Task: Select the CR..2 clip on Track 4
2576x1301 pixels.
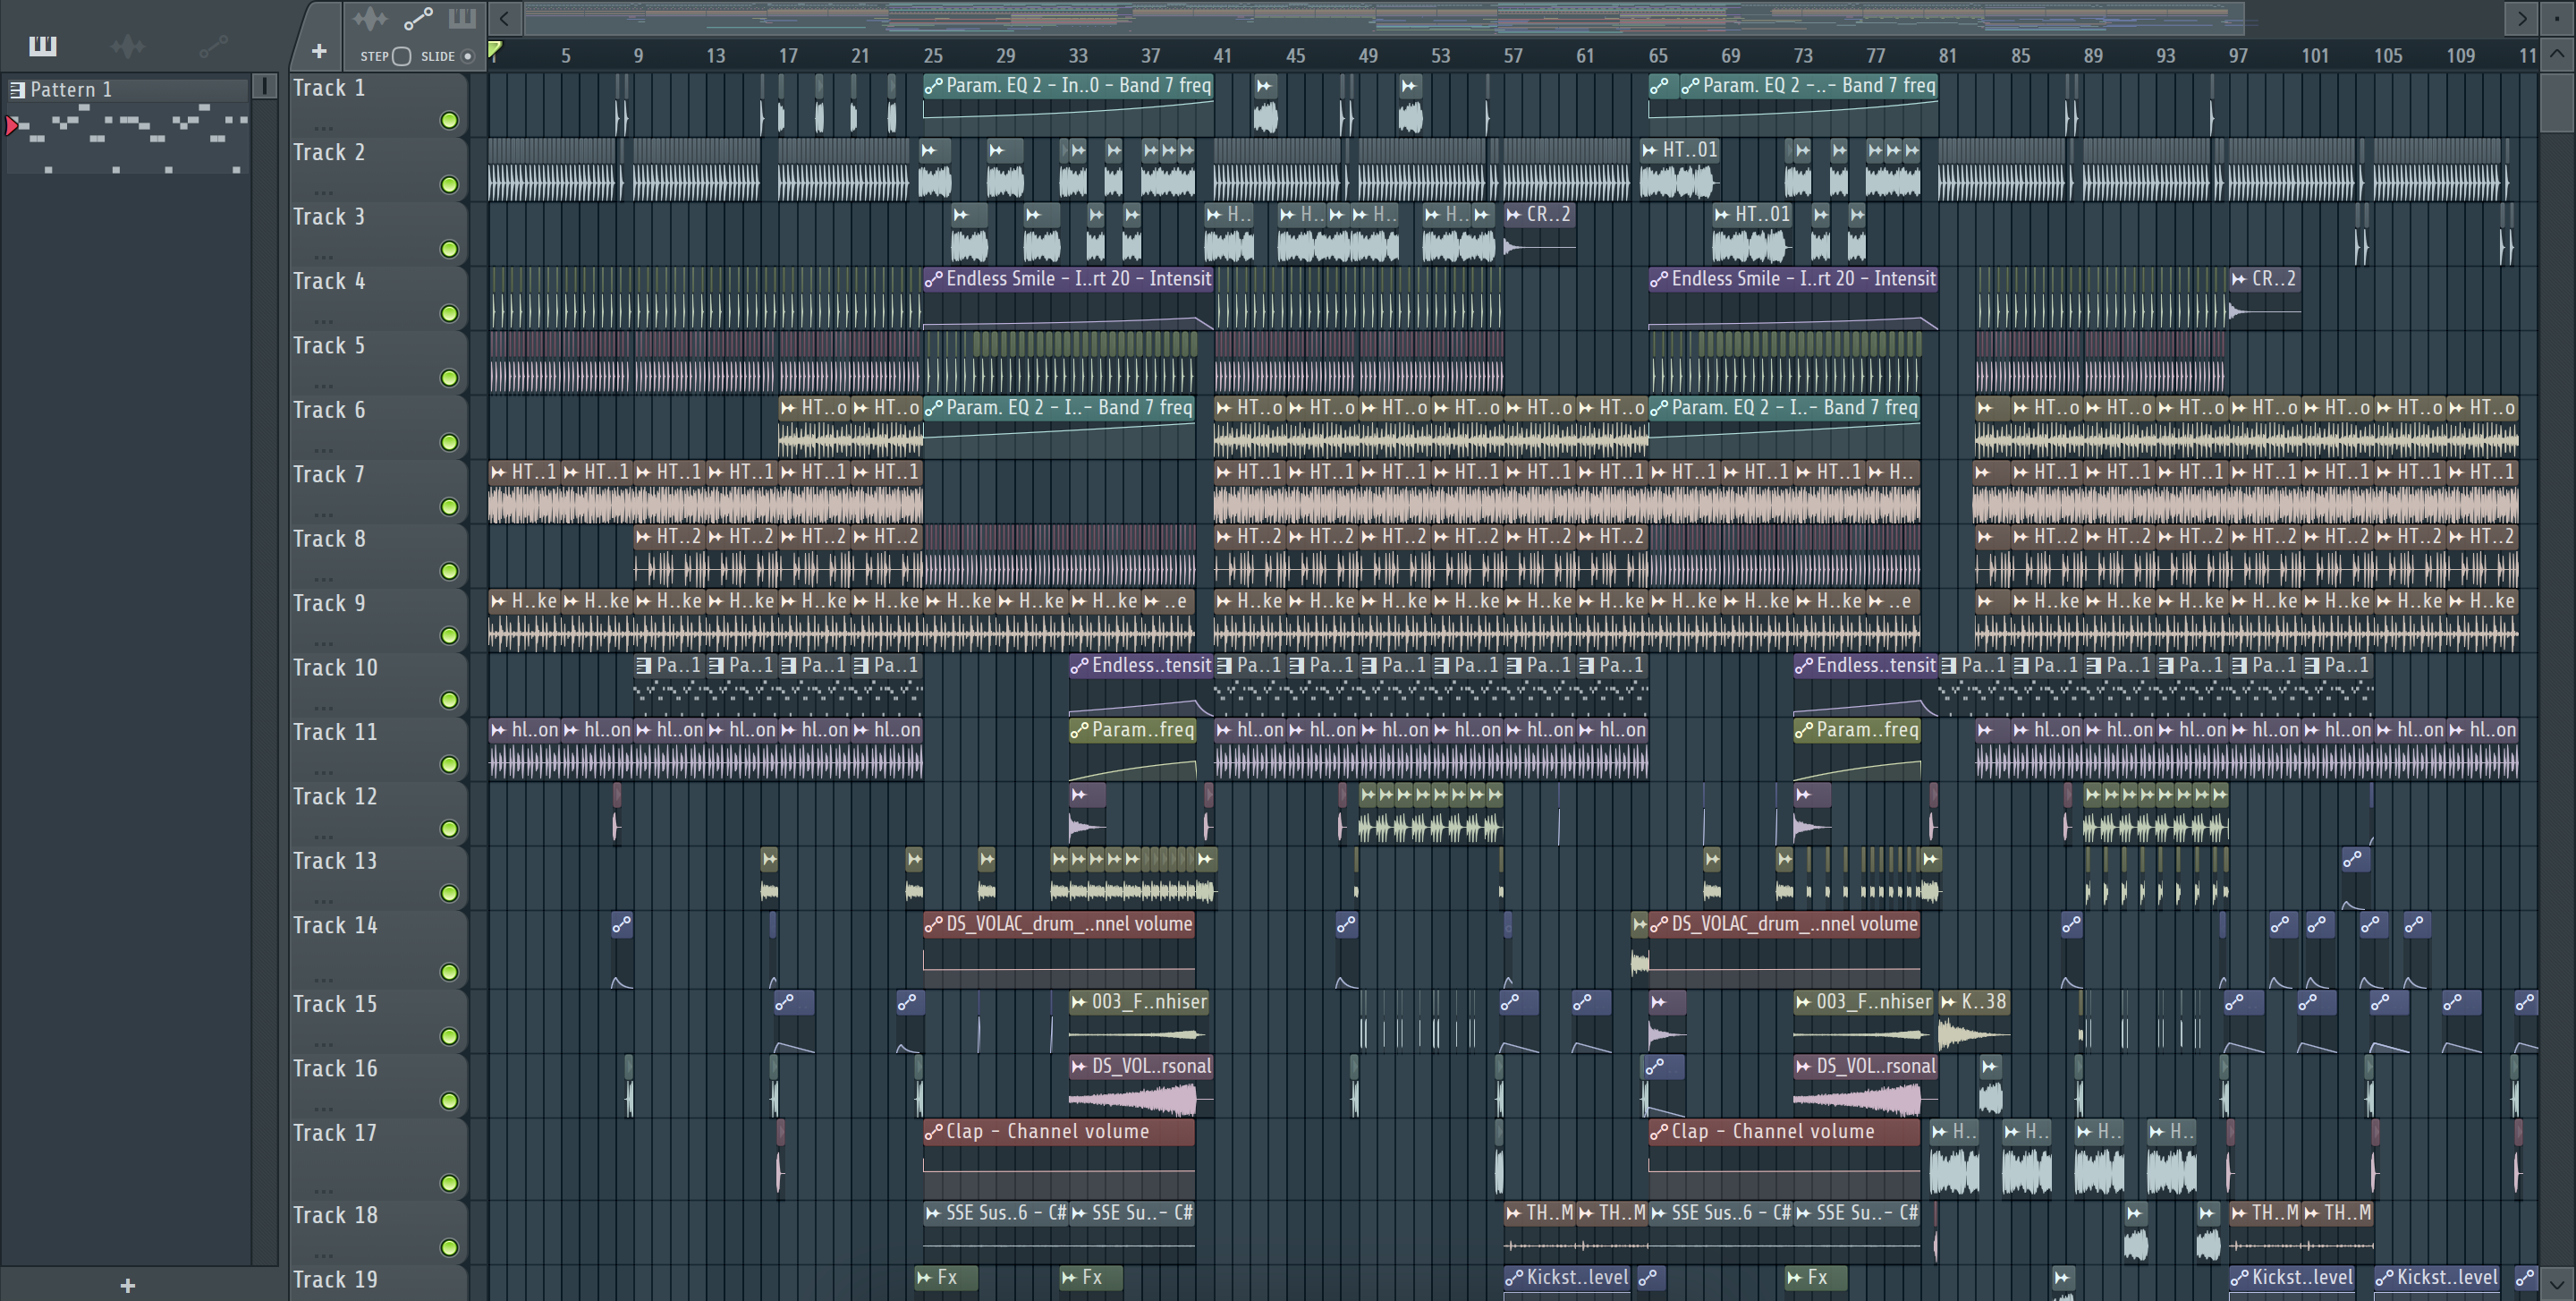Action: (2265, 298)
